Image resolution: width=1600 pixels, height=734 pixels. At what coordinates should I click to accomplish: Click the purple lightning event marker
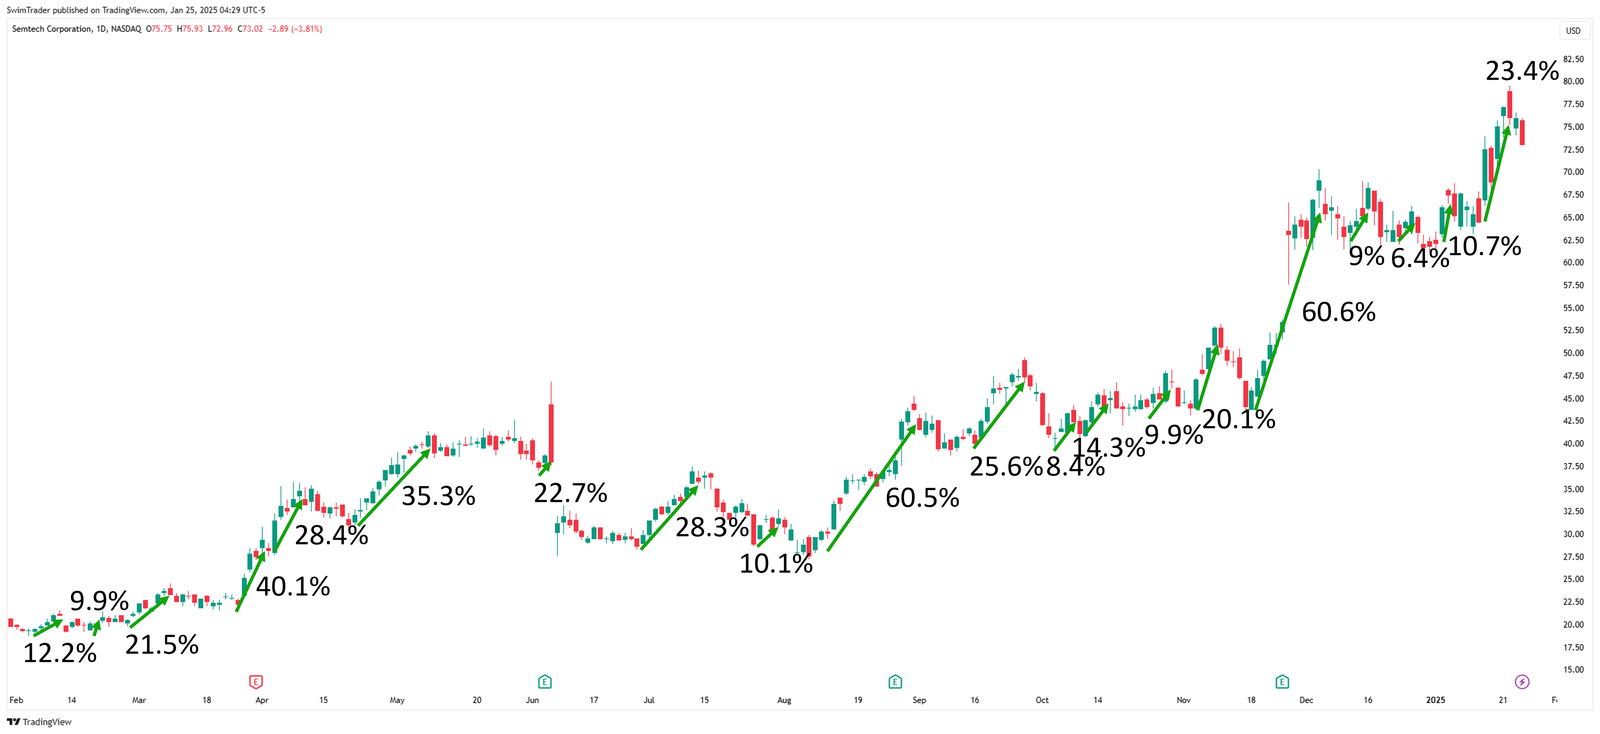[1522, 682]
